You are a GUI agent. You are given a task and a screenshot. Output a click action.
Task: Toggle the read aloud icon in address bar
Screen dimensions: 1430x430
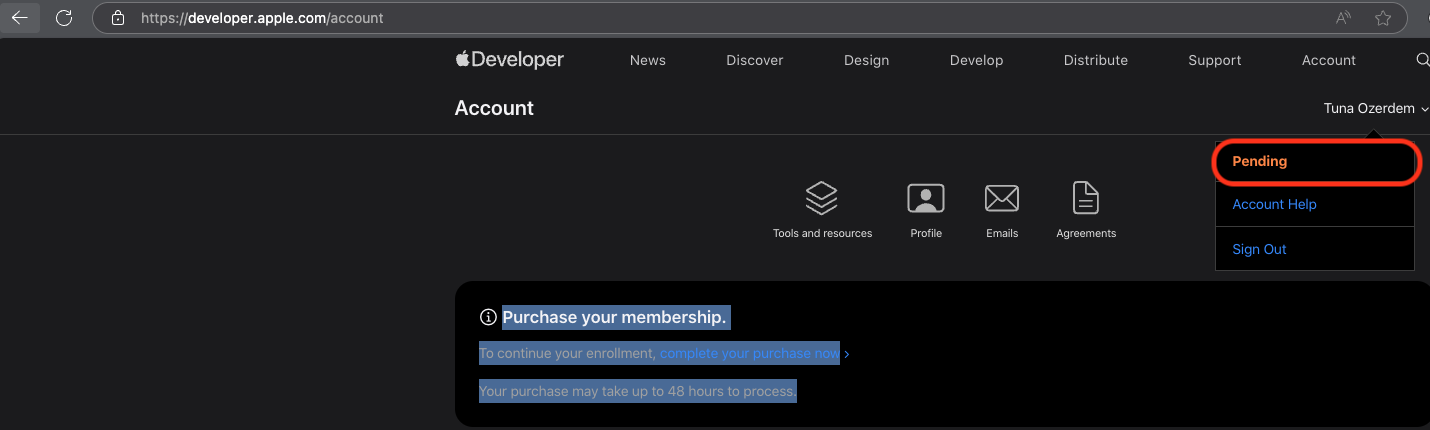point(1343,18)
